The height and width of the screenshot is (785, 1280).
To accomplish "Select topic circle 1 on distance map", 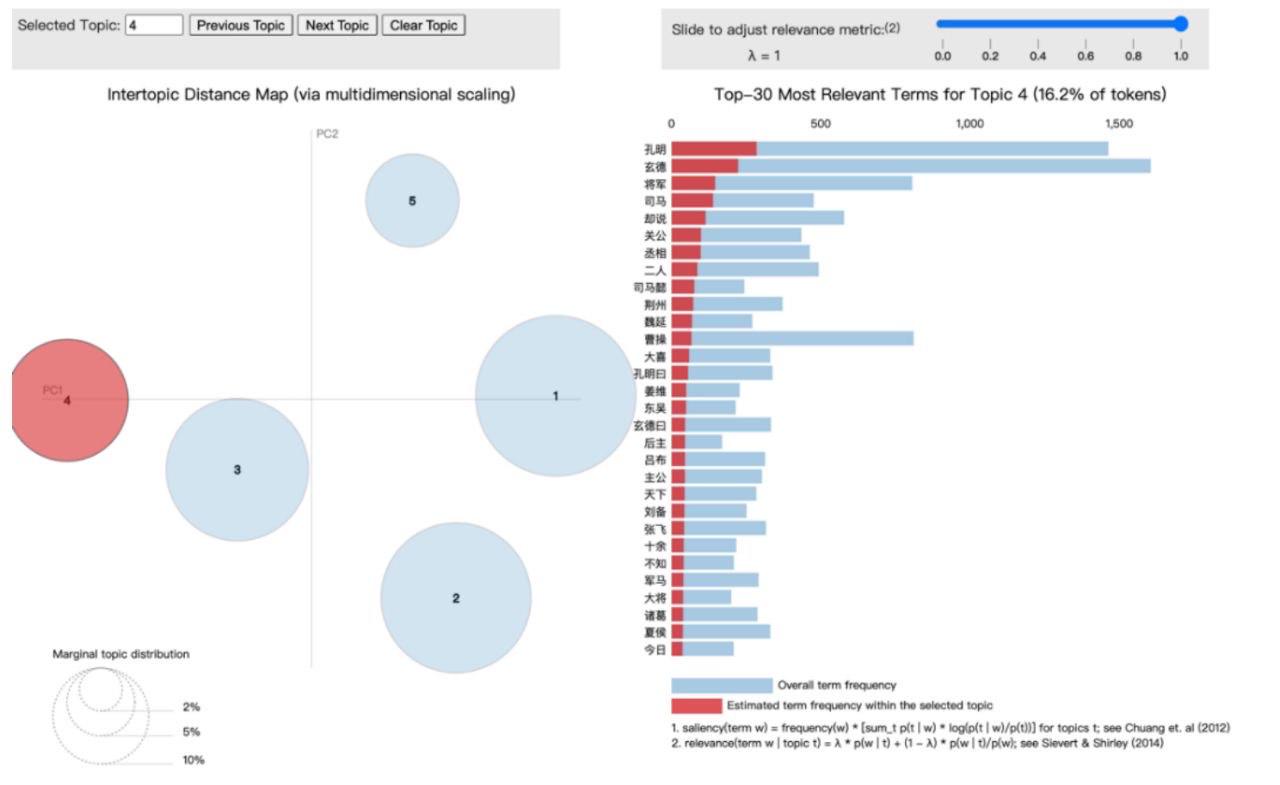I will click(555, 396).
